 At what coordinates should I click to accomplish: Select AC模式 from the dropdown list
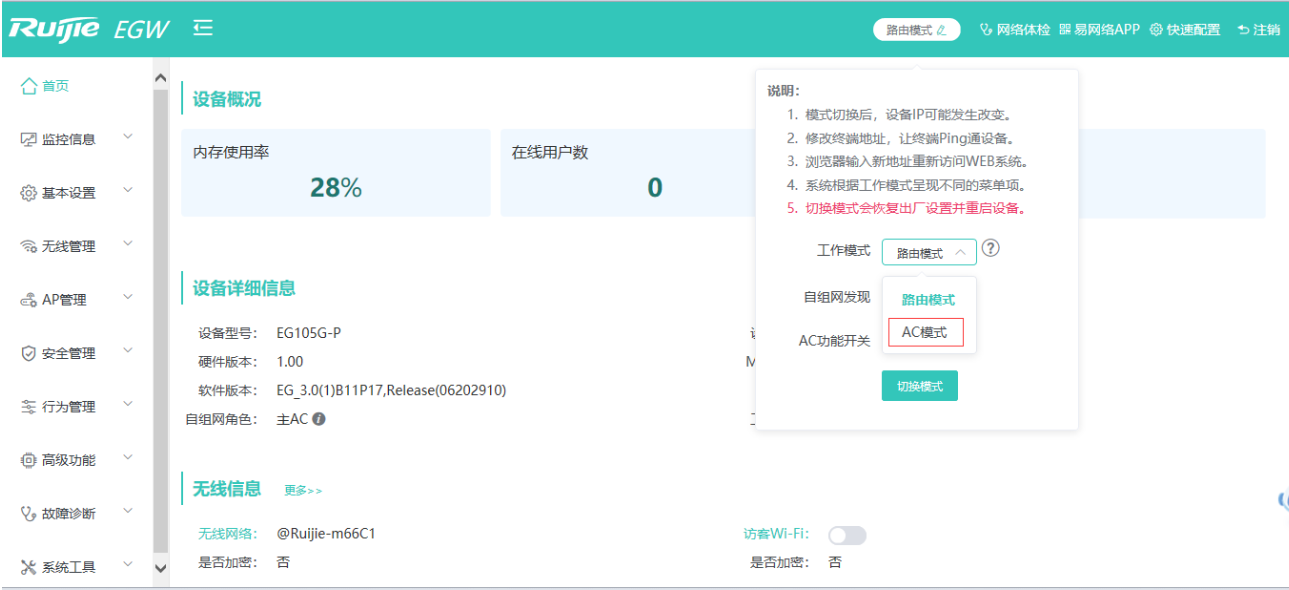[925, 332]
